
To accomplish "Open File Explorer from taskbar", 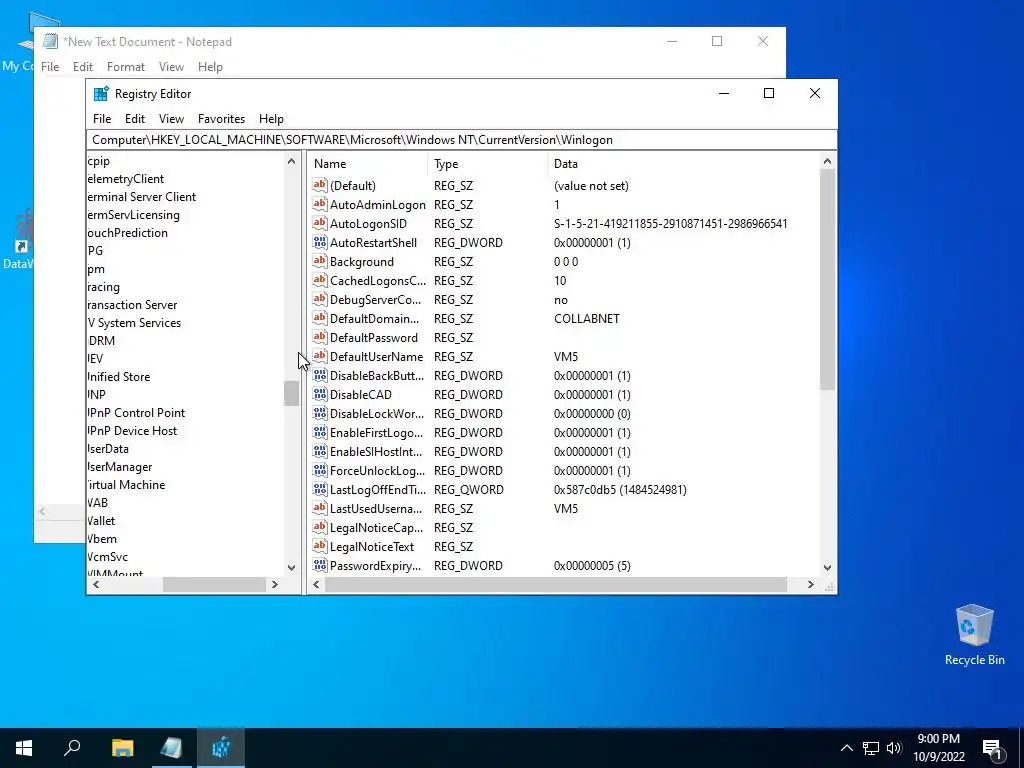I will 122,748.
